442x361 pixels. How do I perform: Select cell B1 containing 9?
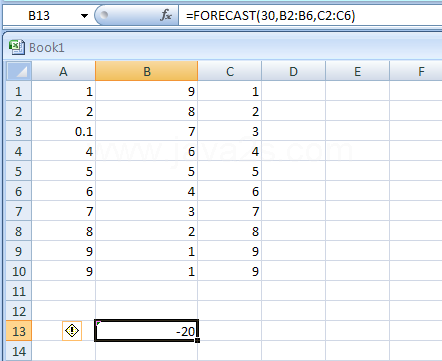pyautogui.click(x=147, y=91)
